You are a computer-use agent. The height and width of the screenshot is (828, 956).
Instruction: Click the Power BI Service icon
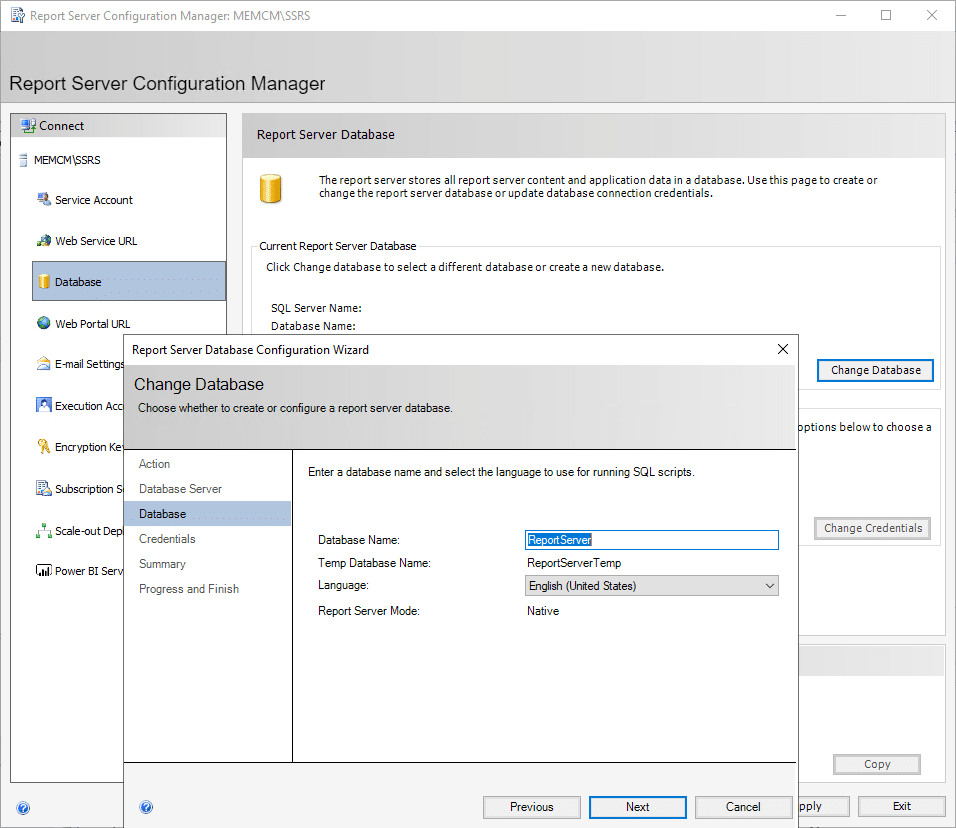[44, 571]
